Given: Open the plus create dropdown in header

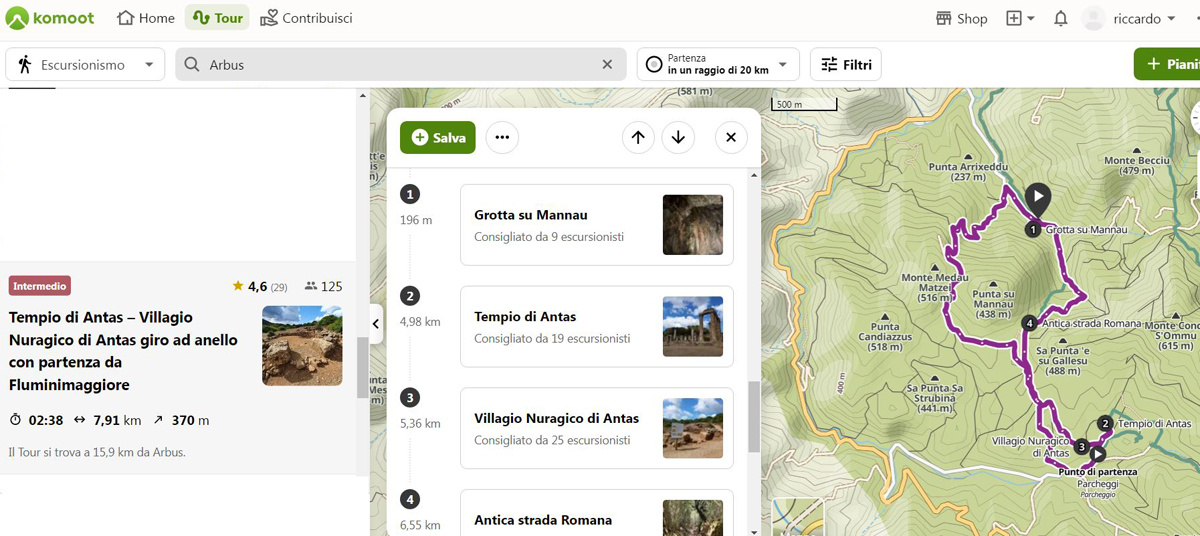Looking at the screenshot, I should [x=1020, y=18].
